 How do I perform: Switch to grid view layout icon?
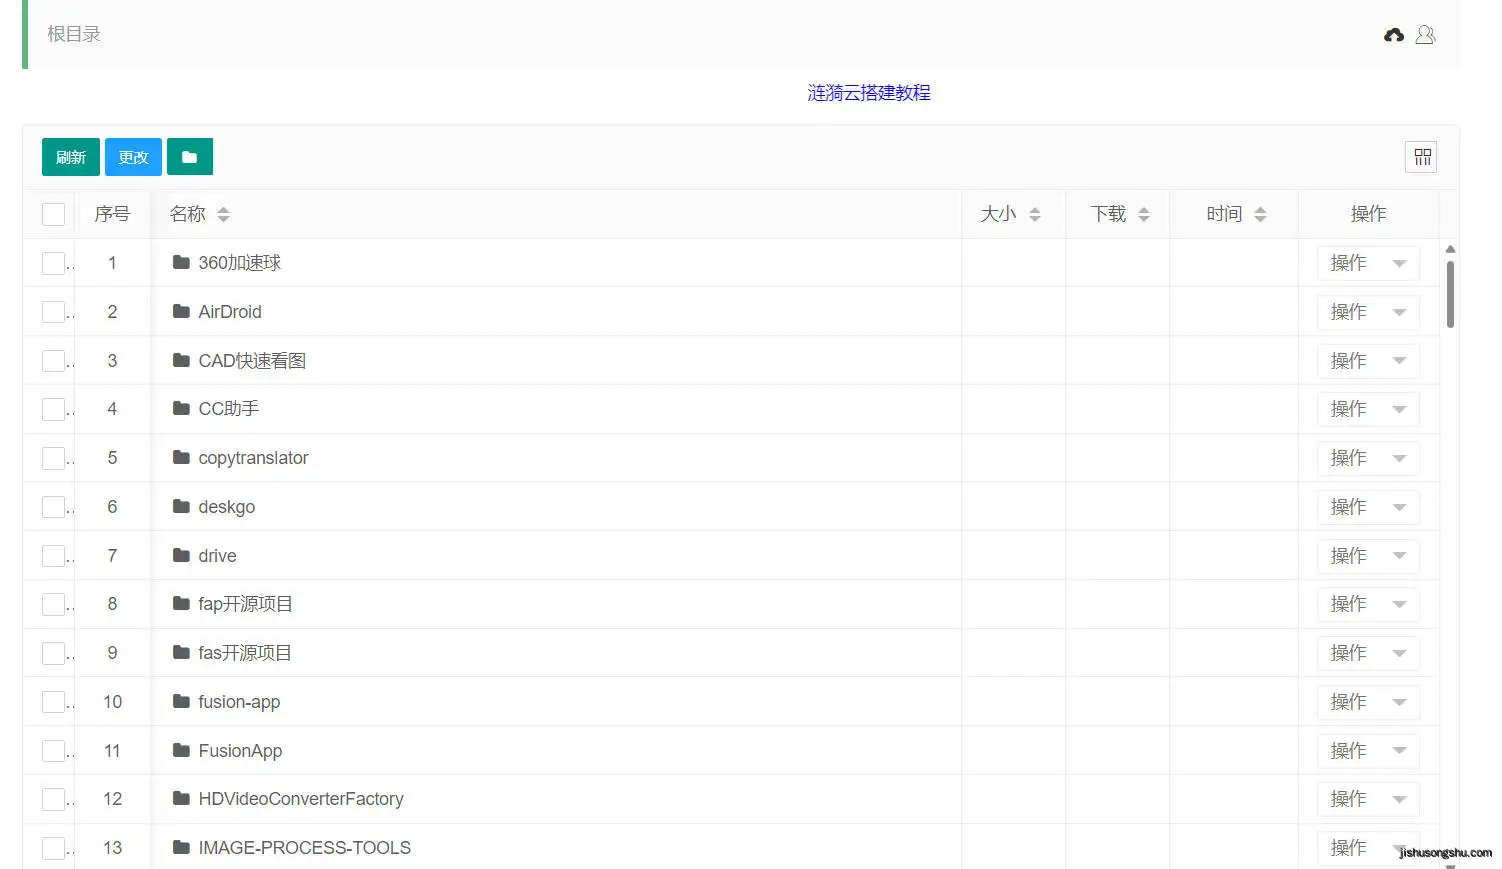(x=1422, y=157)
